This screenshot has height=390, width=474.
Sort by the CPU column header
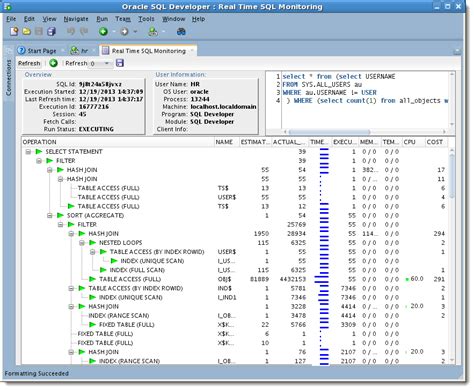coord(413,142)
